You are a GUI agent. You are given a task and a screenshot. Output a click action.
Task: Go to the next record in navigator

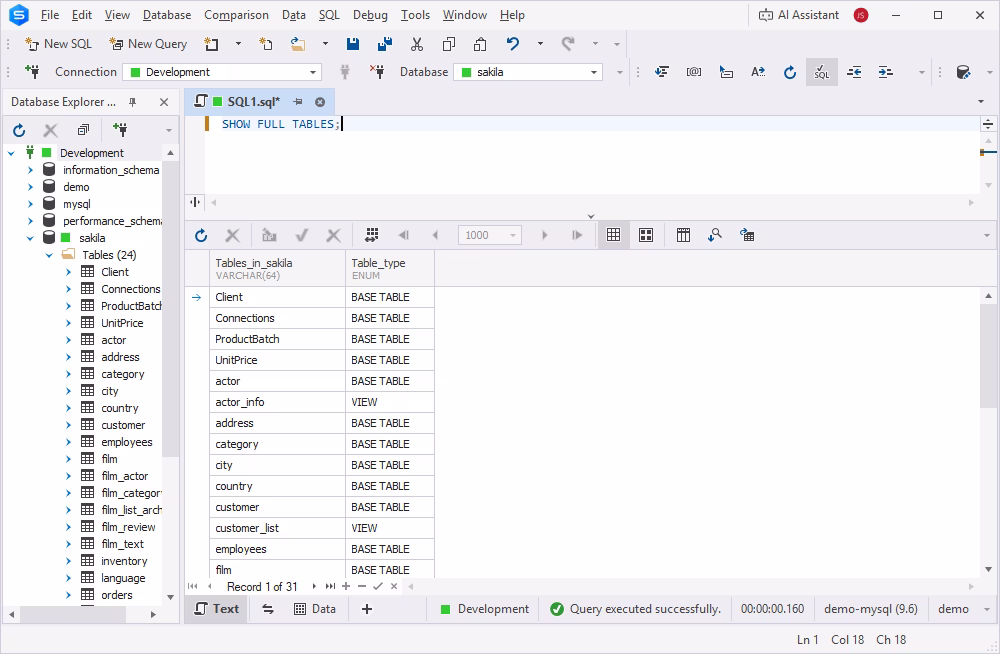(x=314, y=586)
